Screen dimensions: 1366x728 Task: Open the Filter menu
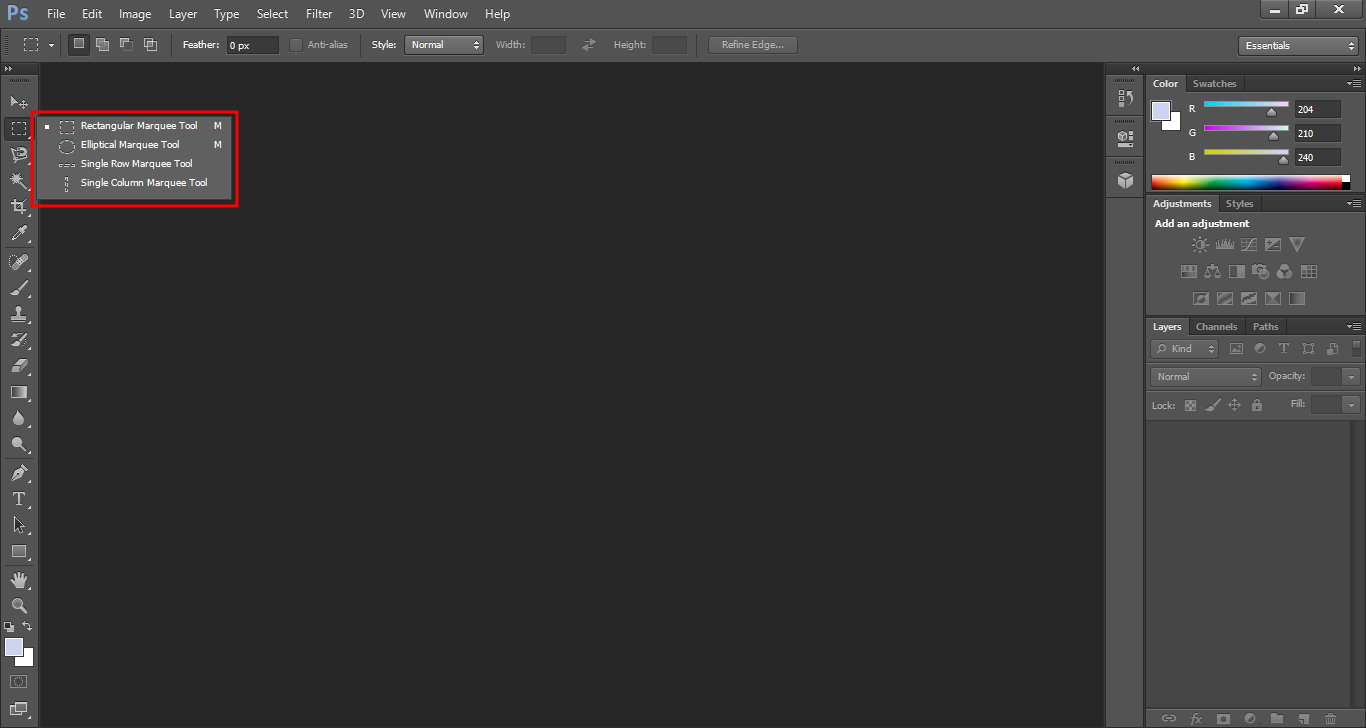(x=319, y=14)
